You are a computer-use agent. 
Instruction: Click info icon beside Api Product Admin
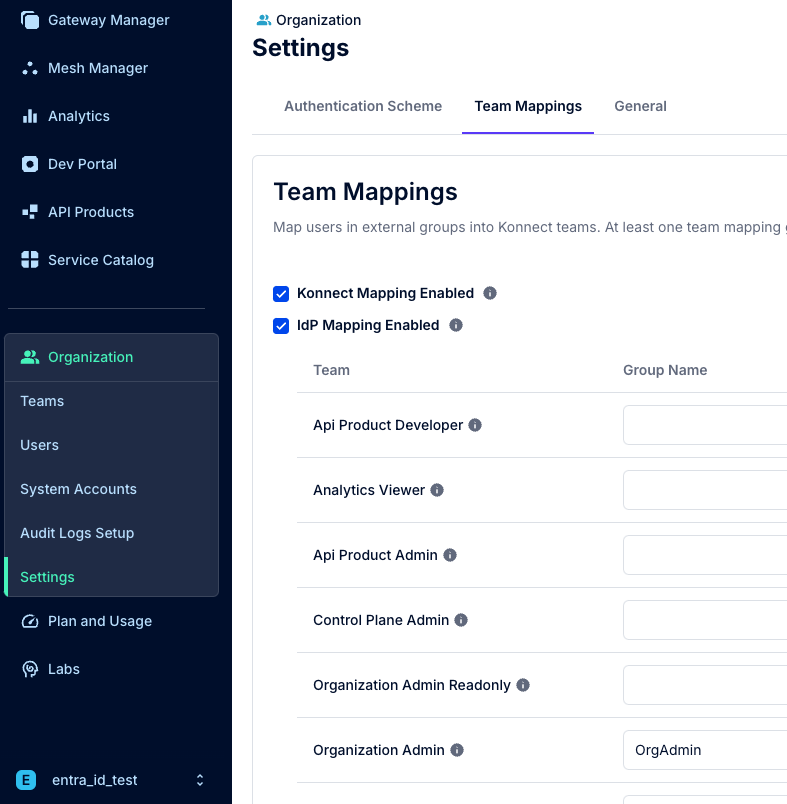pos(450,555)
